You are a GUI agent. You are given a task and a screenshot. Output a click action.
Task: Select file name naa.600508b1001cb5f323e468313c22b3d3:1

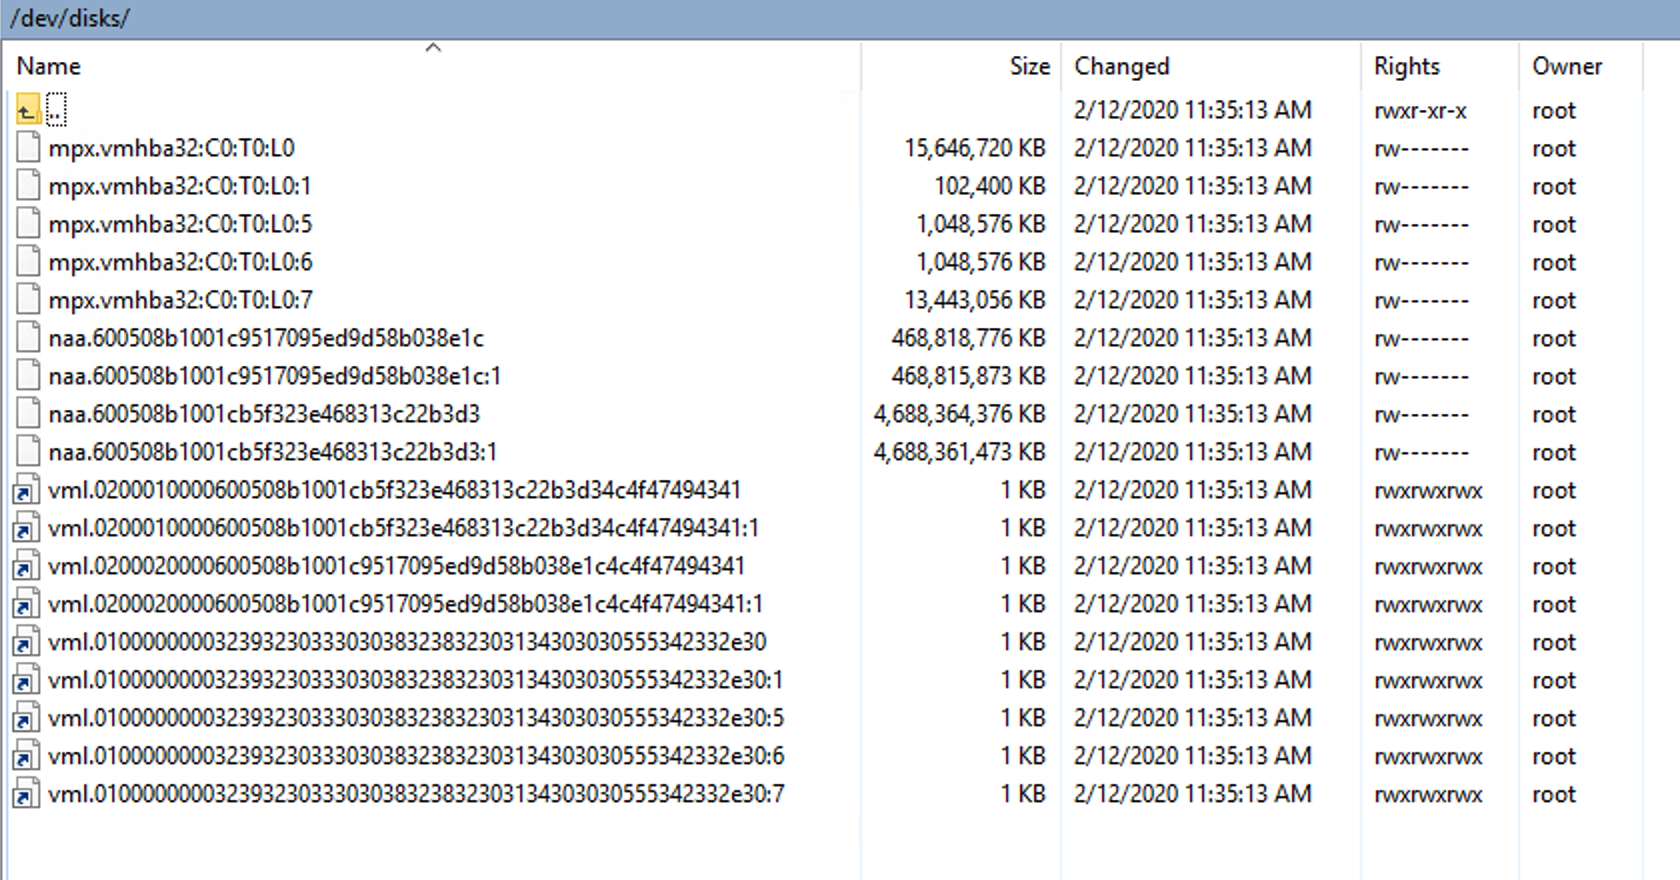[272, 452]
